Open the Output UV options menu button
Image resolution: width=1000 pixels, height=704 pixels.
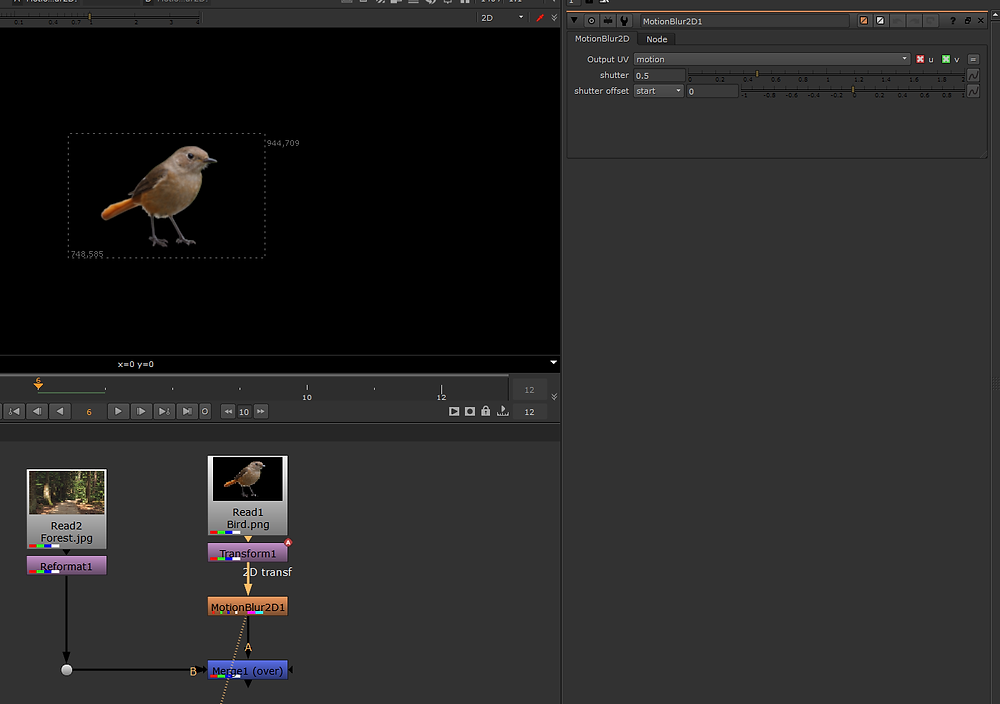(x=973, y=59)
